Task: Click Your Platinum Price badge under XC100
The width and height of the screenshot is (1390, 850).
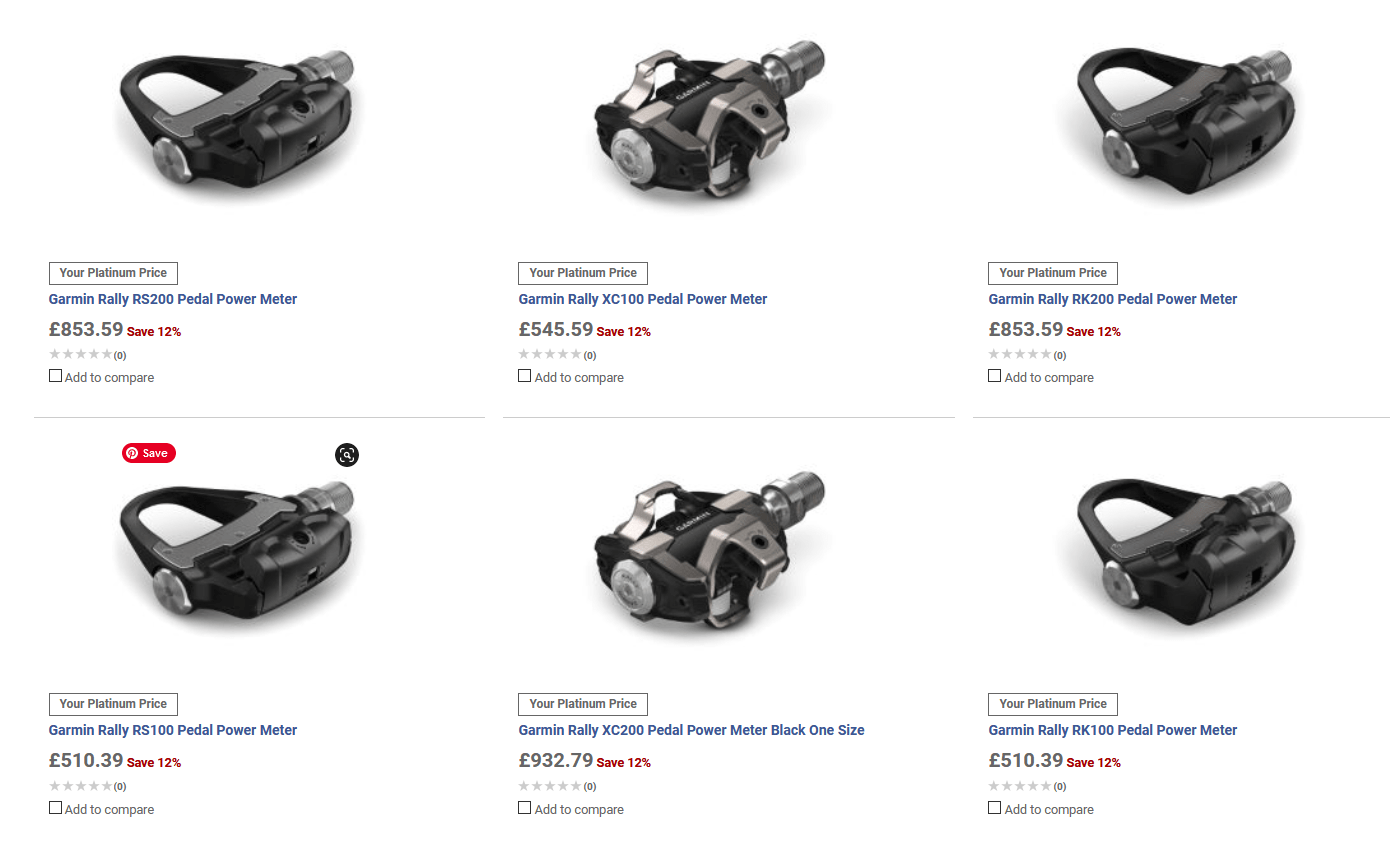Action: [582, 273]
